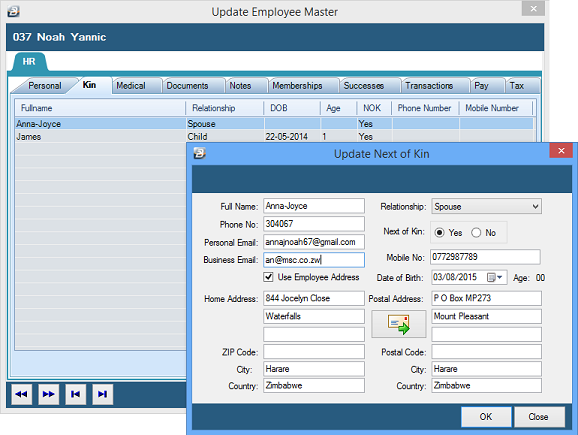This screenshot has height=435, width=578.
Task: Click the Update Employee Master window icon
Action: [14, 12]
